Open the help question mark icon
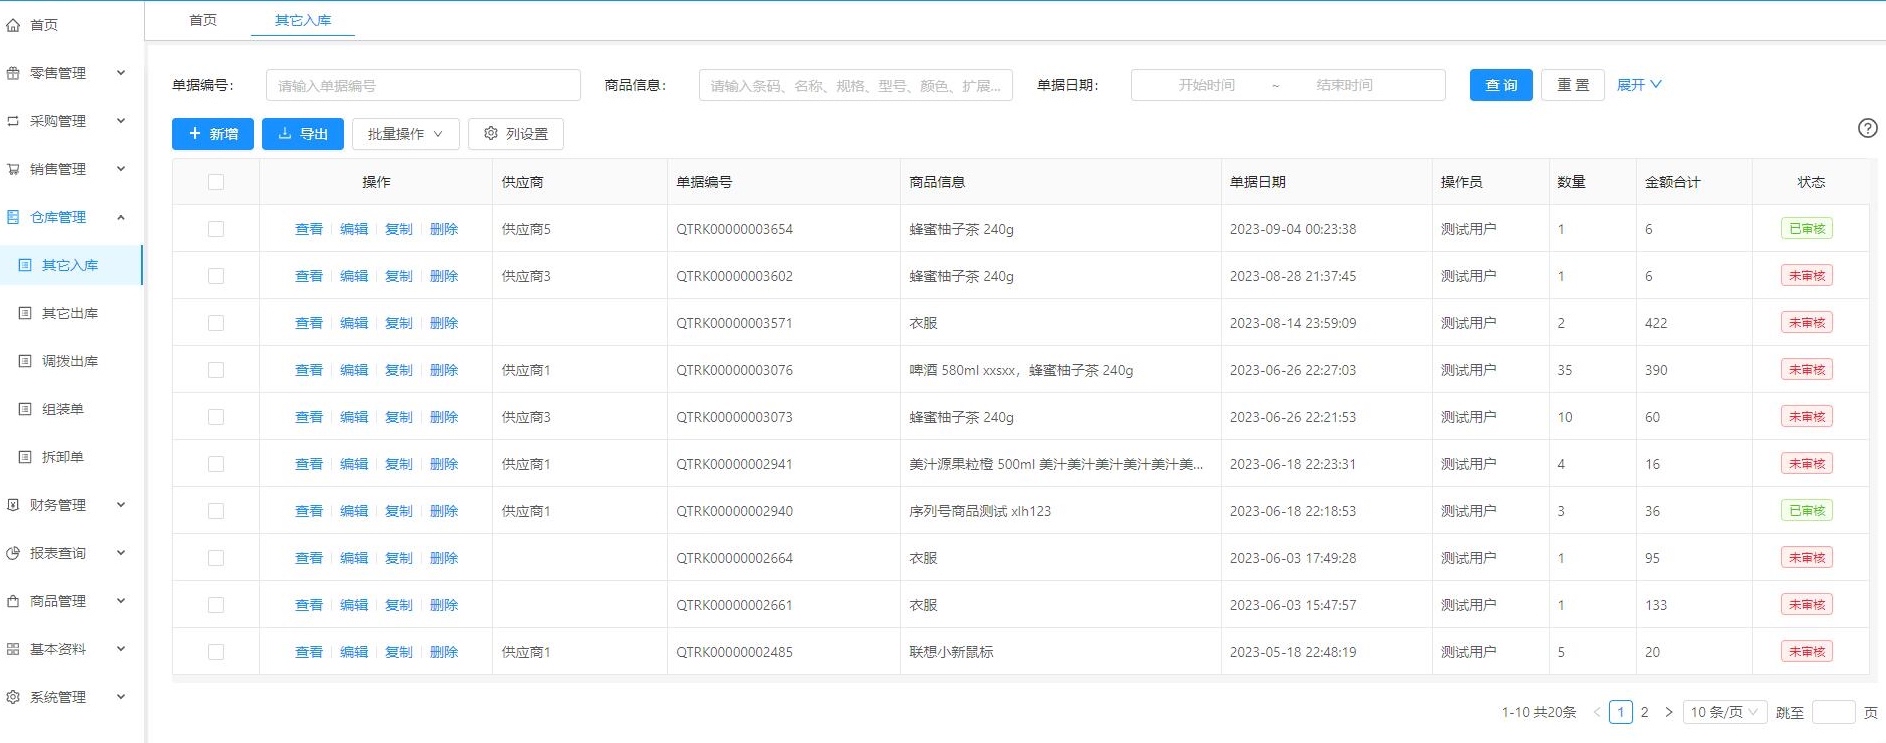The image size is (1886, 743). click(x=1867, y=128)
